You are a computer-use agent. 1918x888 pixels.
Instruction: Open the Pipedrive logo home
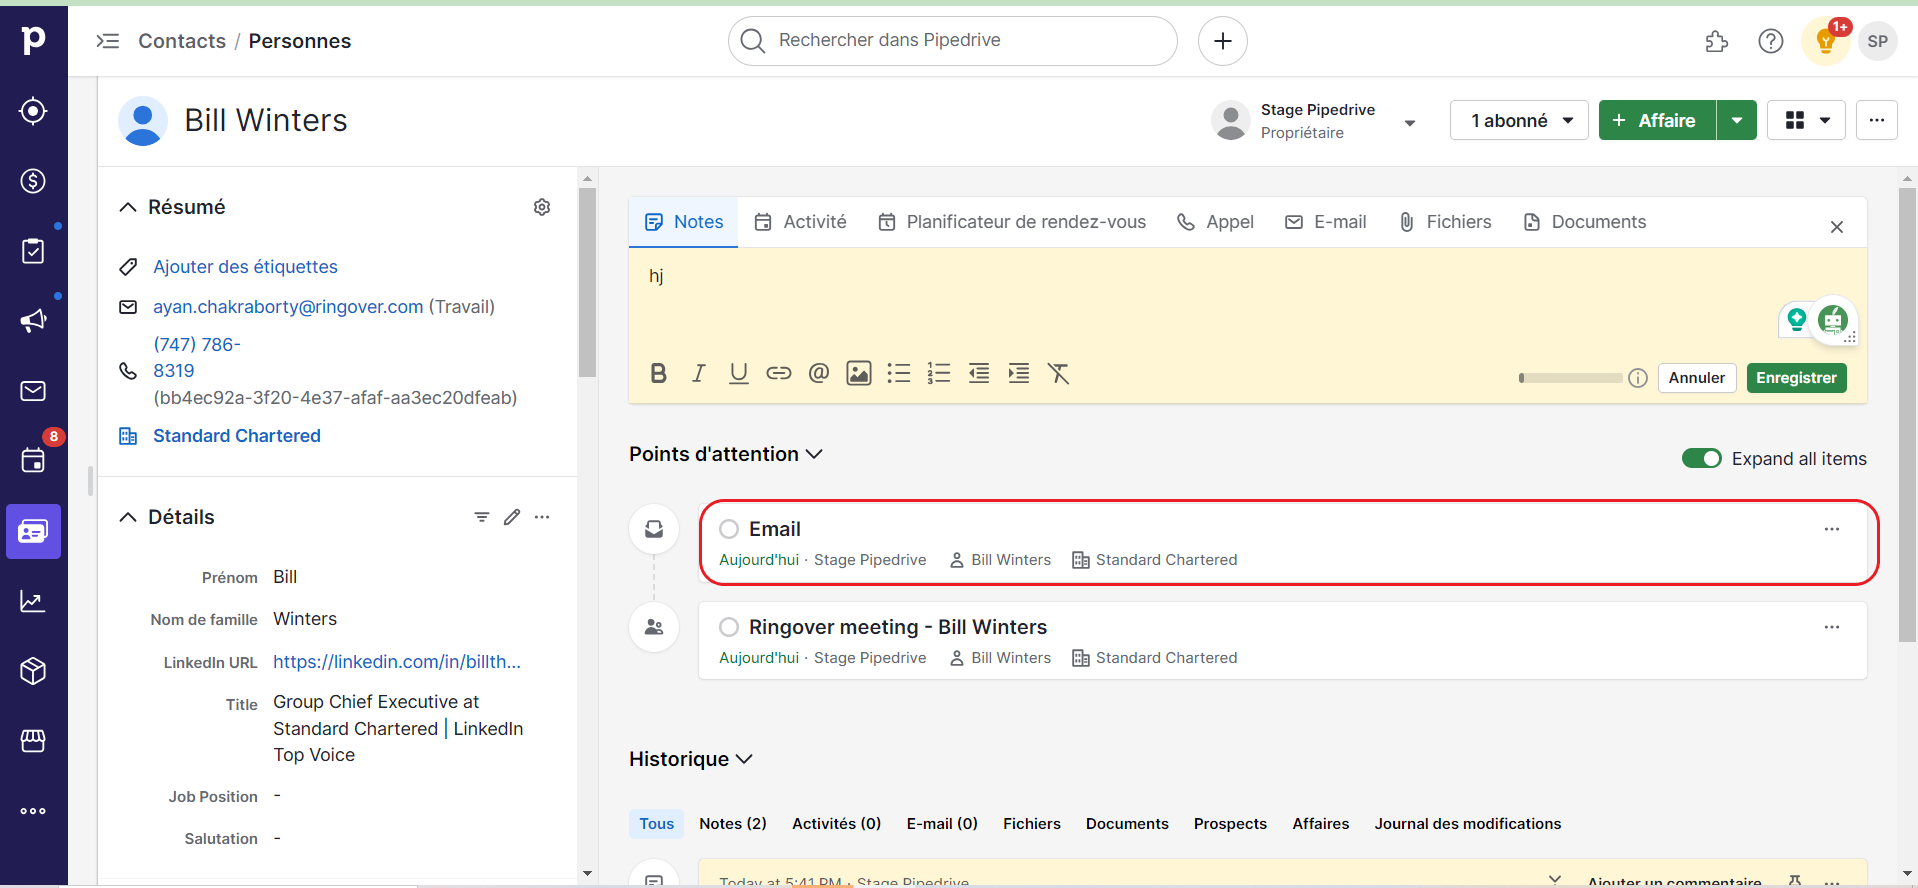click(x=33, y=40)
